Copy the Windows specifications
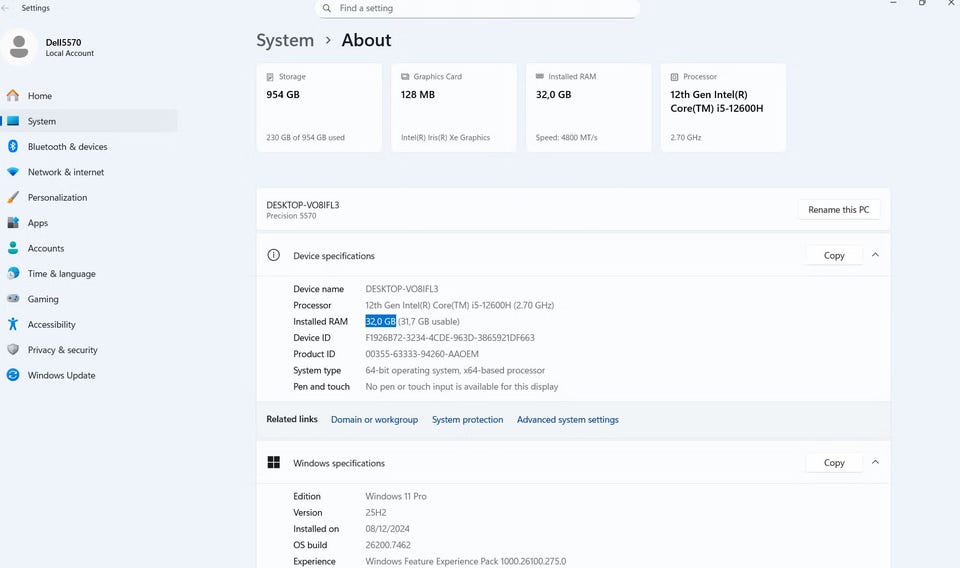This screenshot has width=960, height=568. pyautogui.click(x=834, y=462)
